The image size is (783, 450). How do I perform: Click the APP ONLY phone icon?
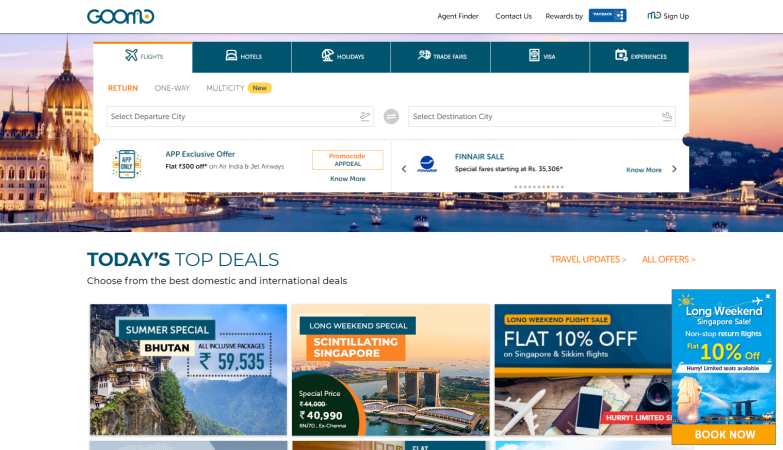coord(127,164)
